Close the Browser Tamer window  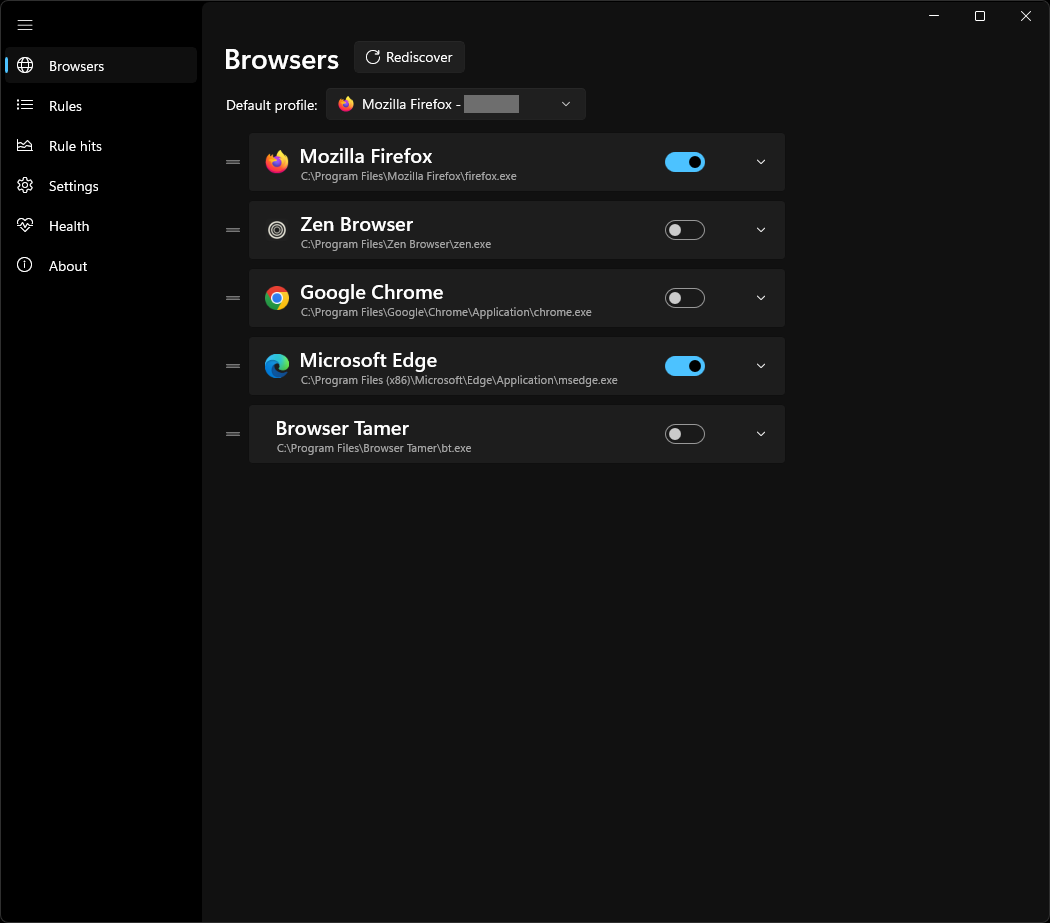[1025, 16]
